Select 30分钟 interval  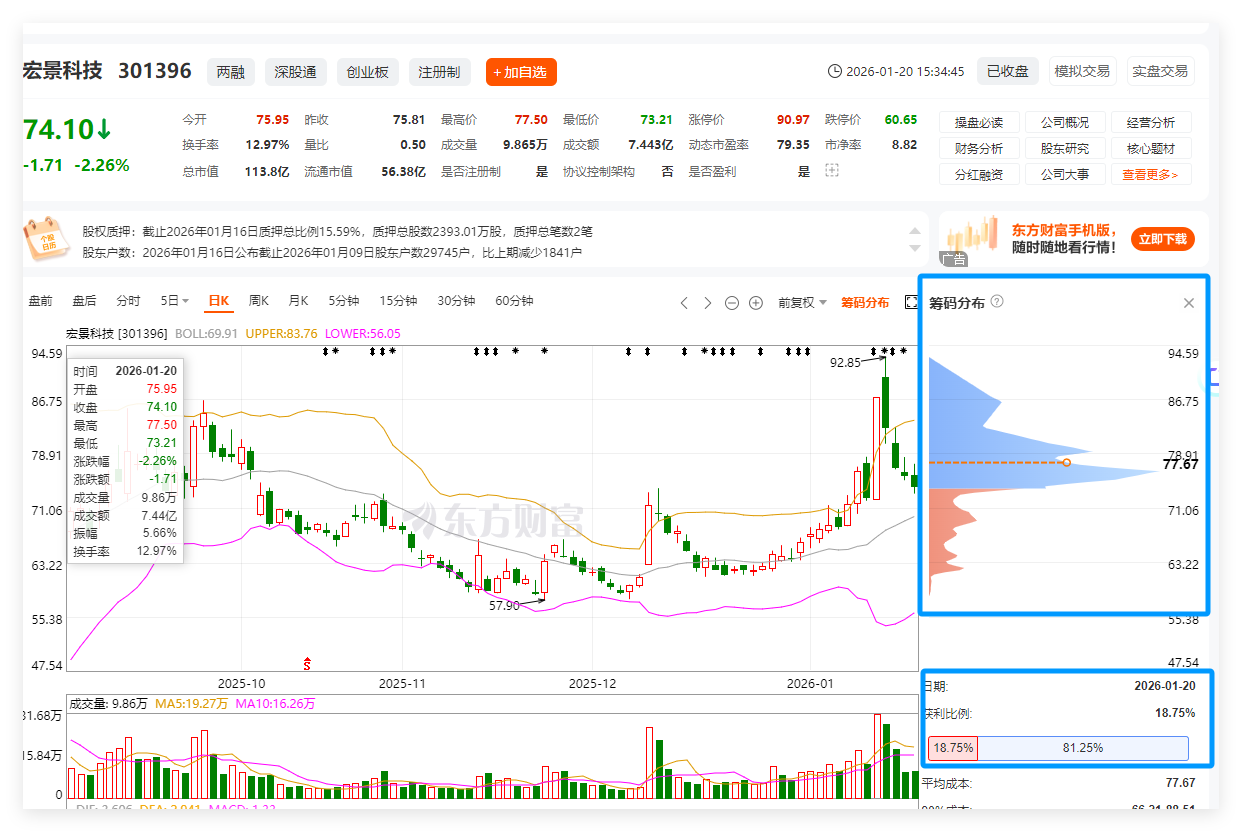[x=456, y=300]
